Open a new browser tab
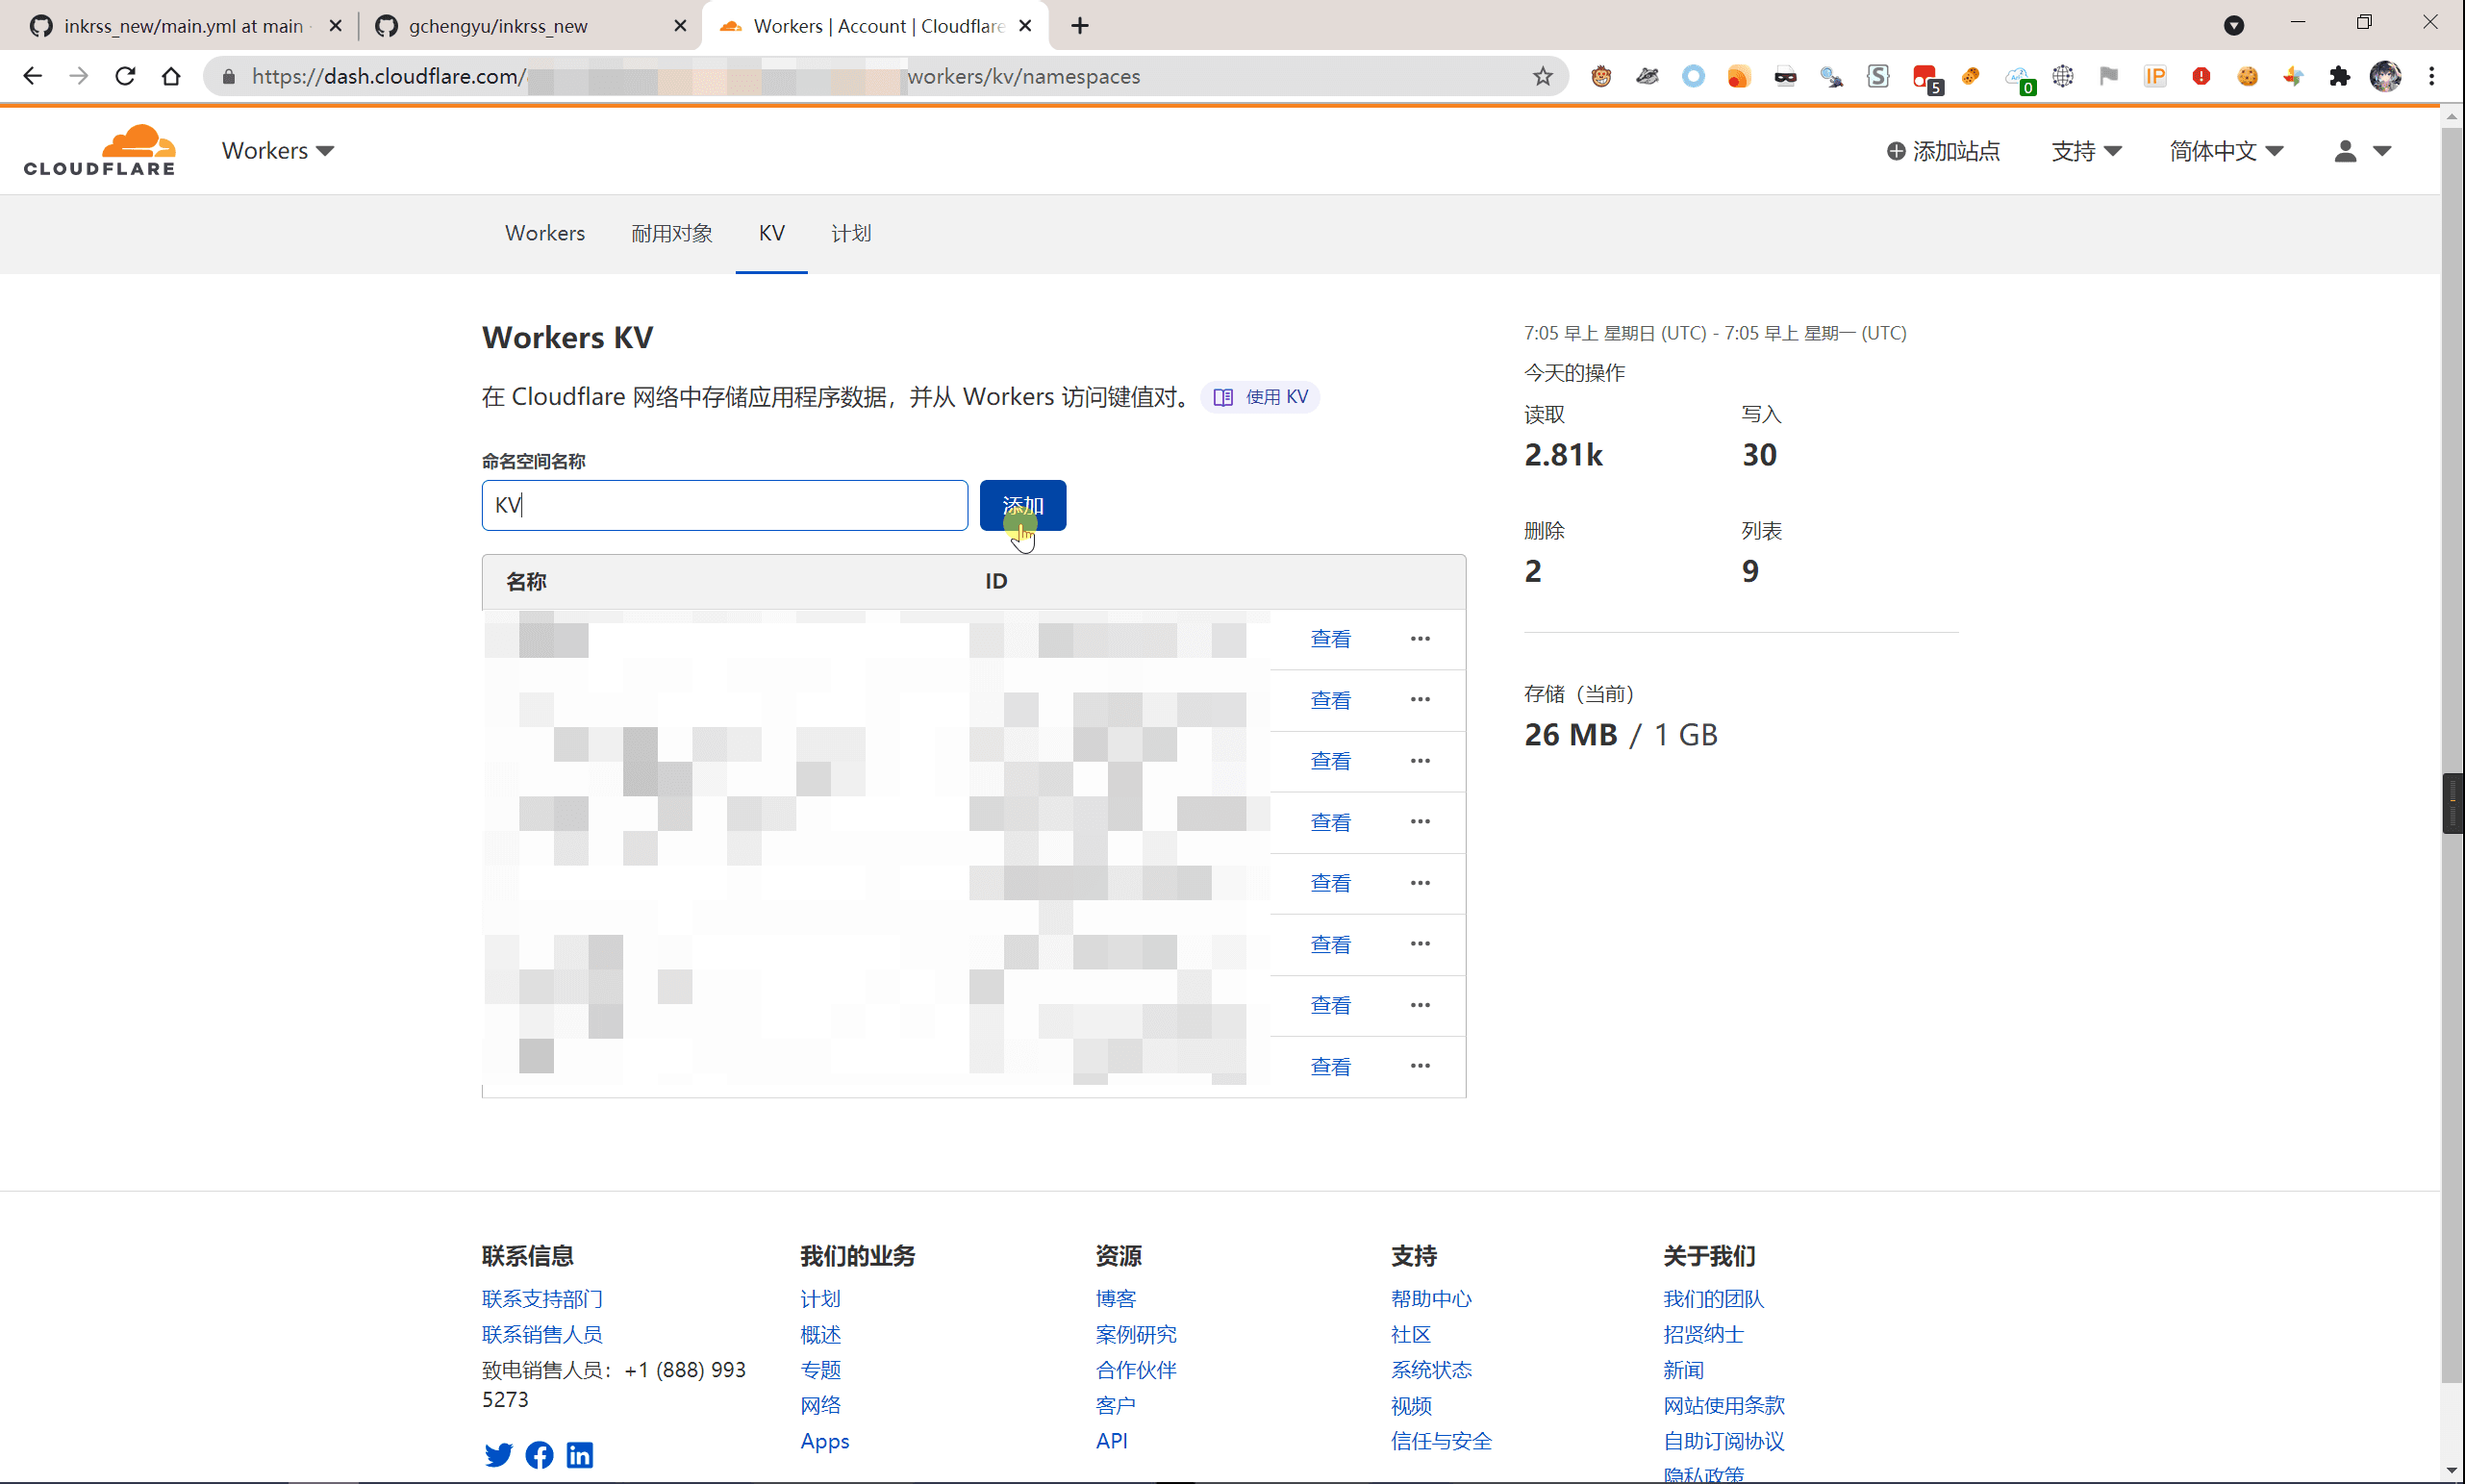Viewport: 2465px width, 1484px height. (1080, 26)
